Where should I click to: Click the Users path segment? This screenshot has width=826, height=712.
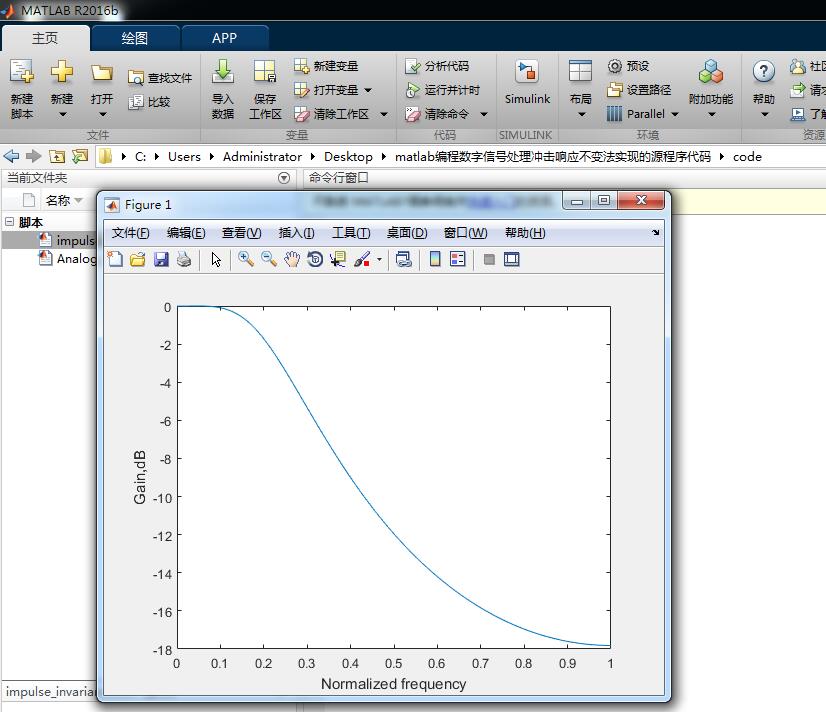point(184,156)
